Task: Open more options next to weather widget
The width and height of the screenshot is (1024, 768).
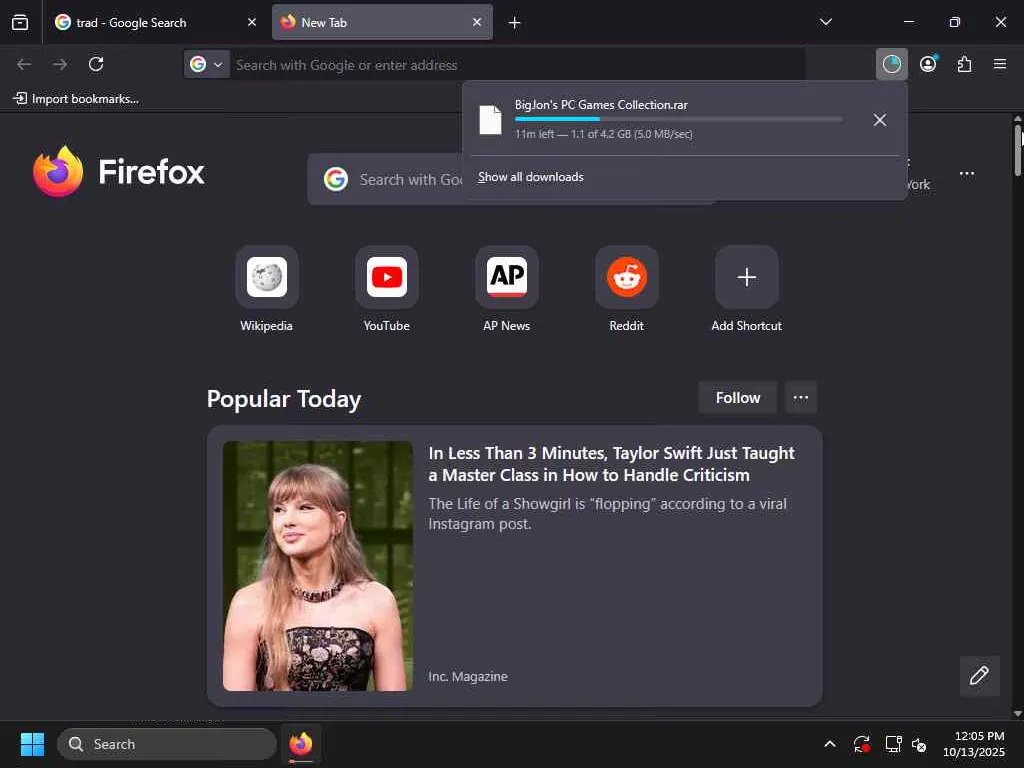Action: tap(967, 174)
